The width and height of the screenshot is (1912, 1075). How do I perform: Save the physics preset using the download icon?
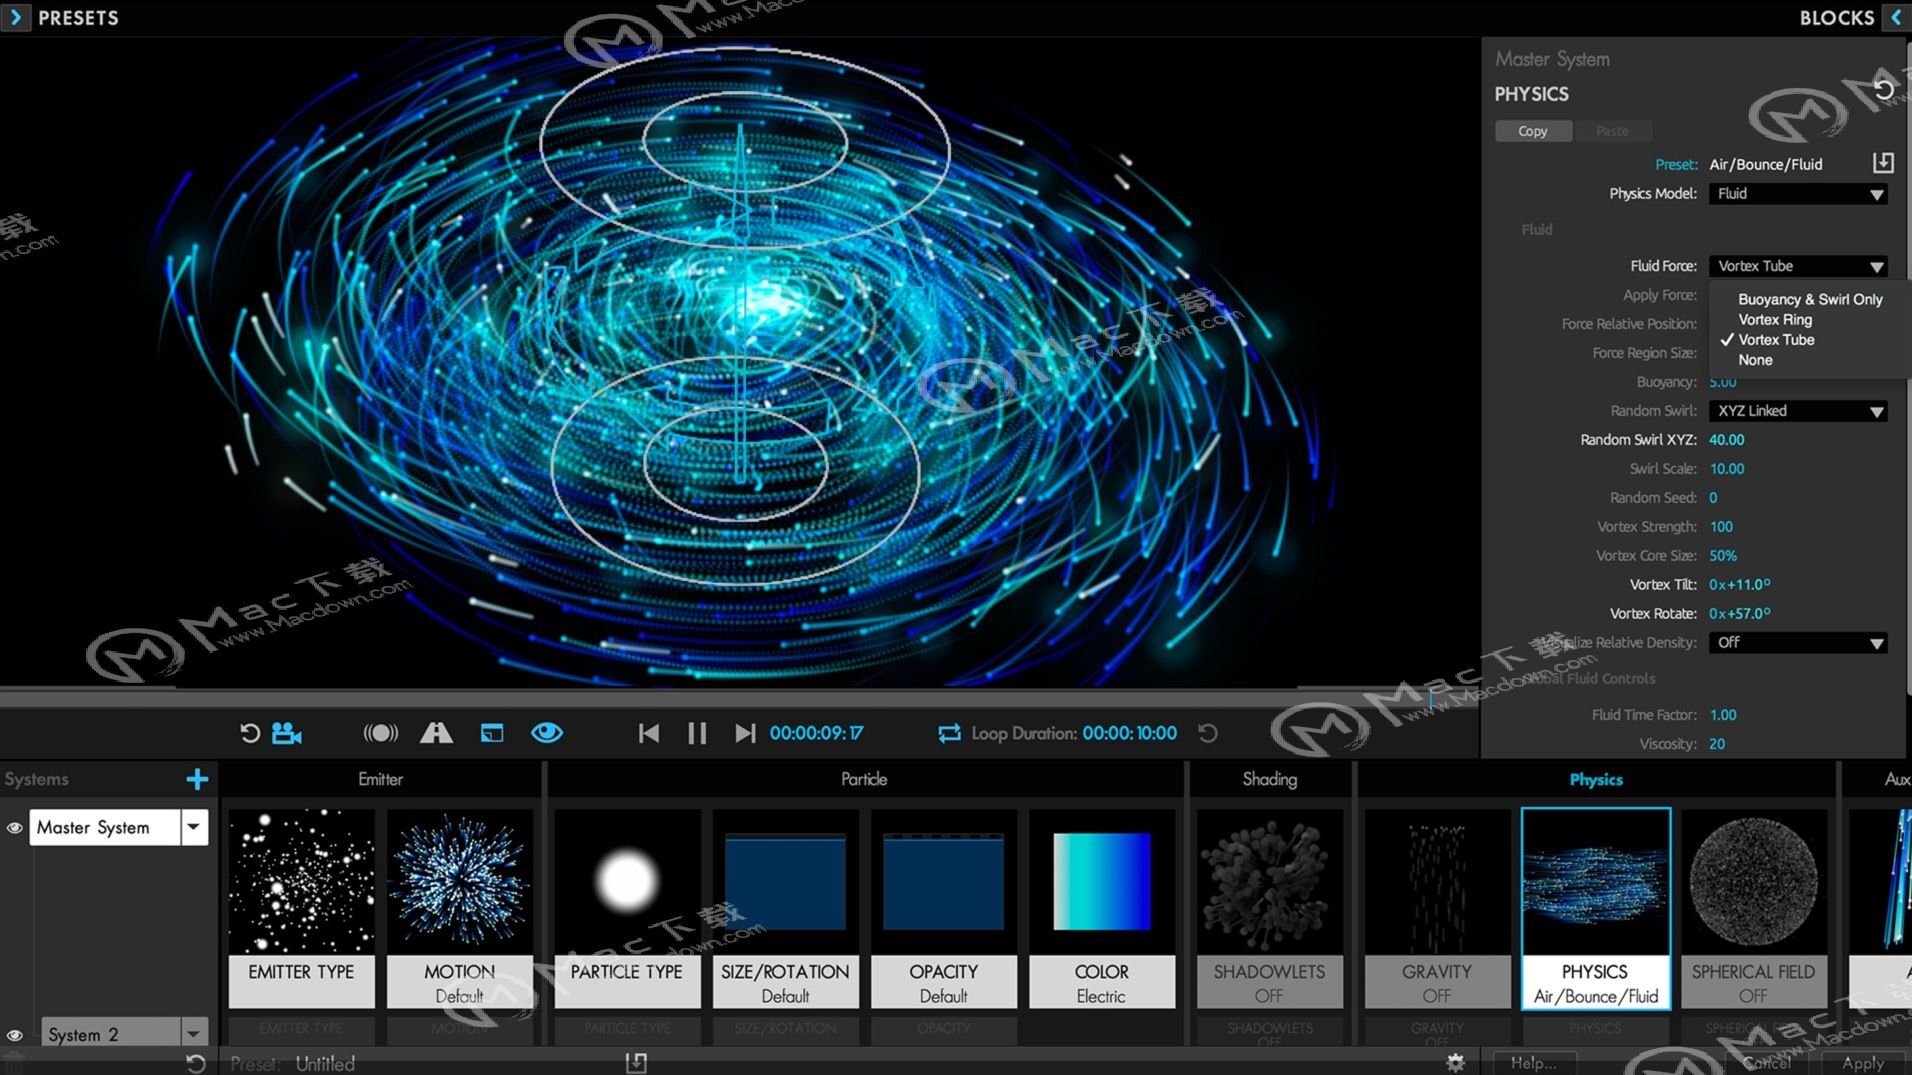1884,163
